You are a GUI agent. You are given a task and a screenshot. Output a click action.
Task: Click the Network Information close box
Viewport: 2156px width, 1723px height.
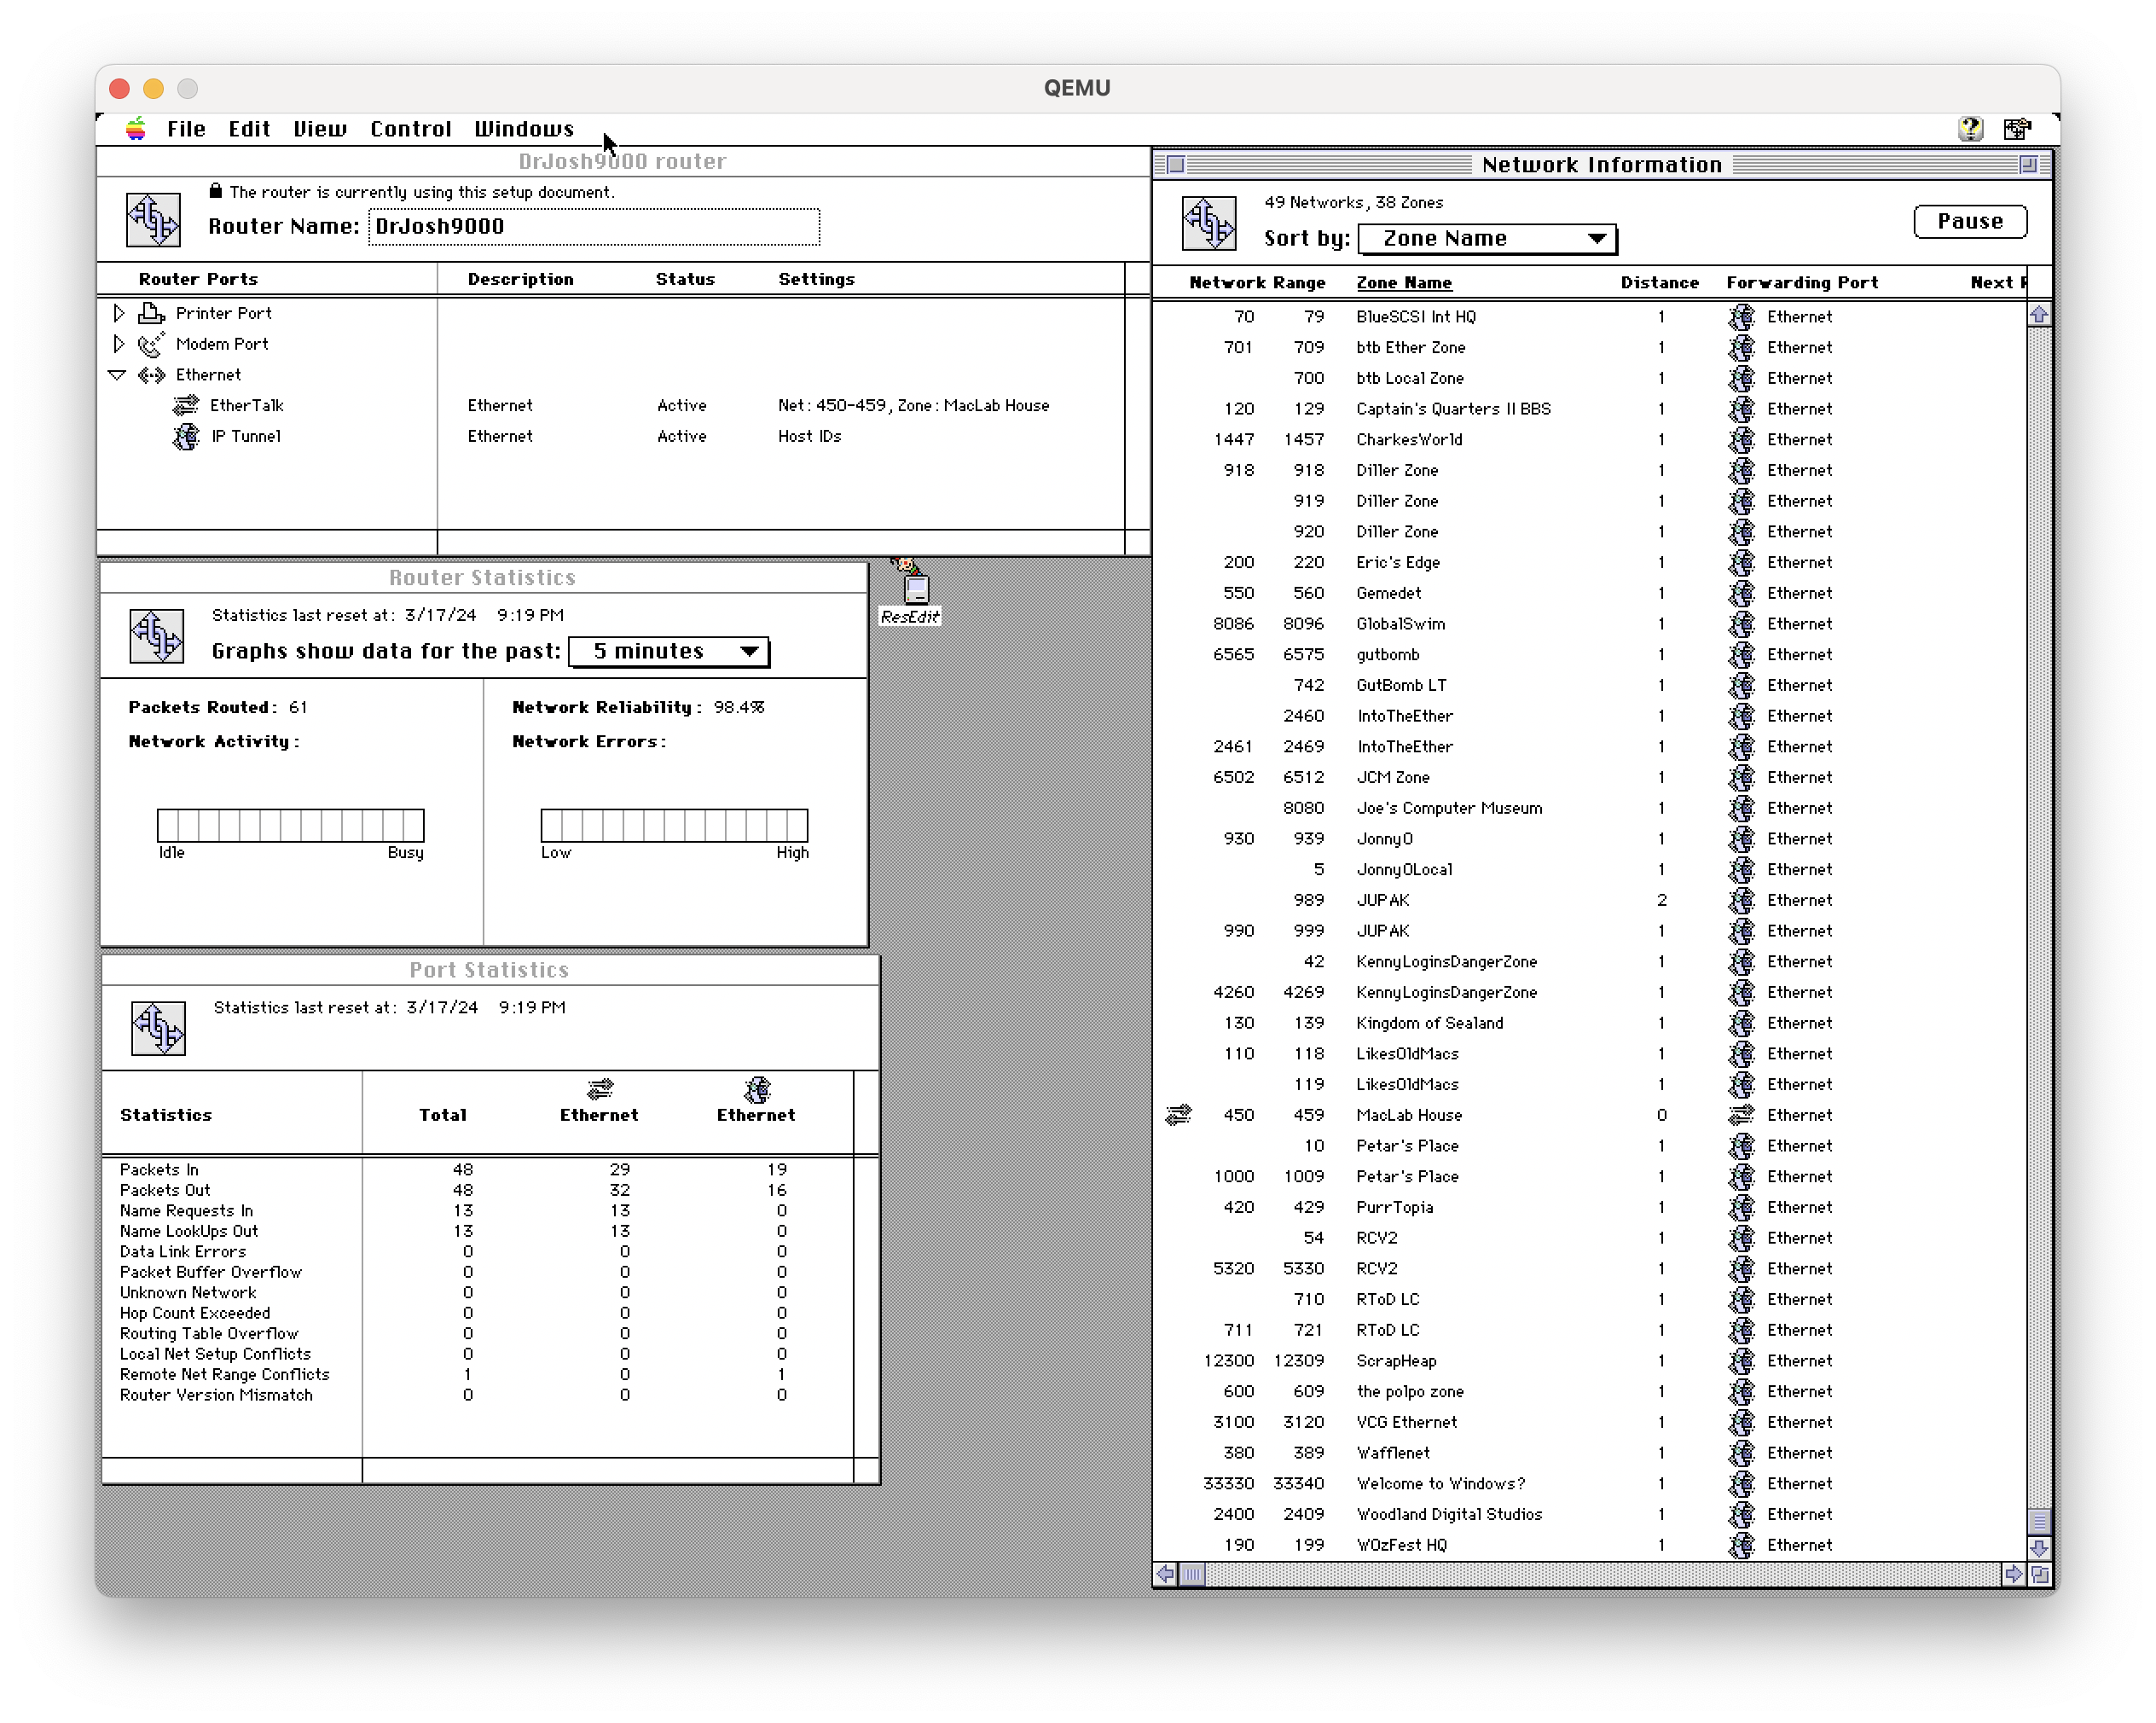pyautogui.click(x=1176, y=164)
